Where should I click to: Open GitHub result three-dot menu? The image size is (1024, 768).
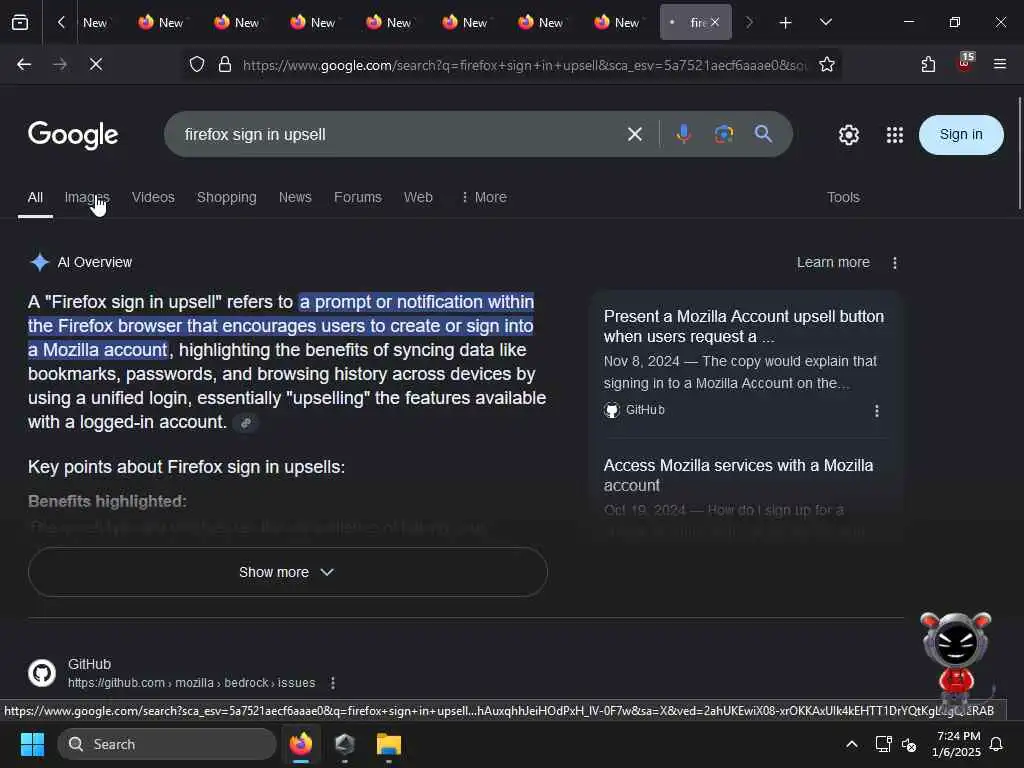pyautogui.click(x=333, y=683)
